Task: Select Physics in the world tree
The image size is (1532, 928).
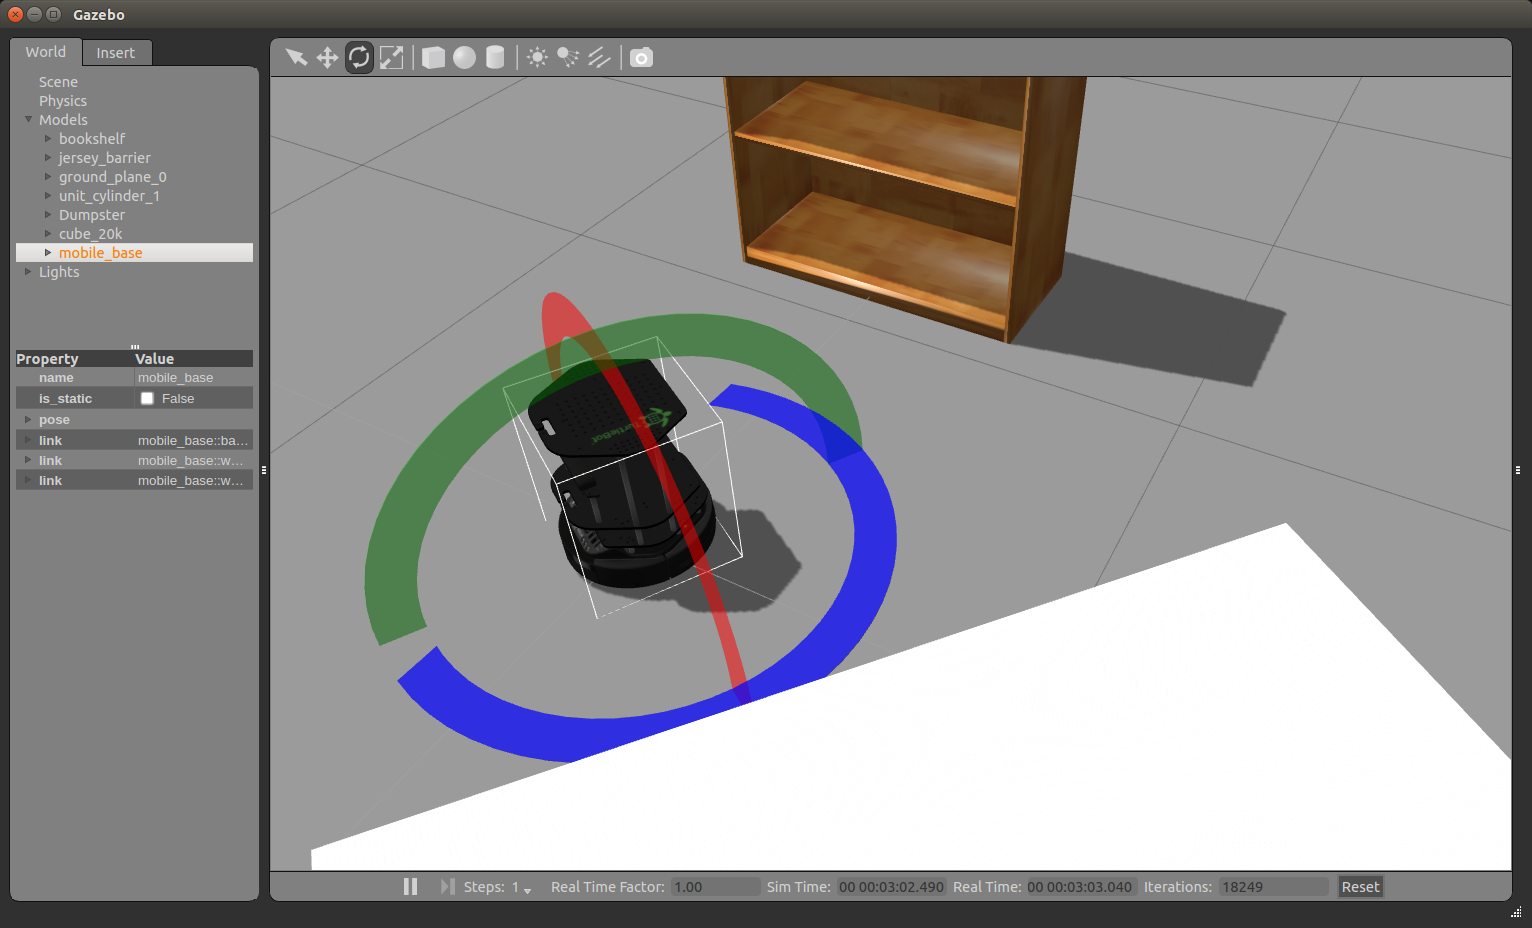Action: click(x=63, y=101)
